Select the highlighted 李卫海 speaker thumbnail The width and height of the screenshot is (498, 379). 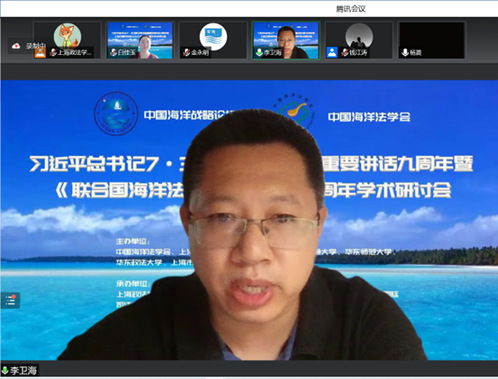286,40
